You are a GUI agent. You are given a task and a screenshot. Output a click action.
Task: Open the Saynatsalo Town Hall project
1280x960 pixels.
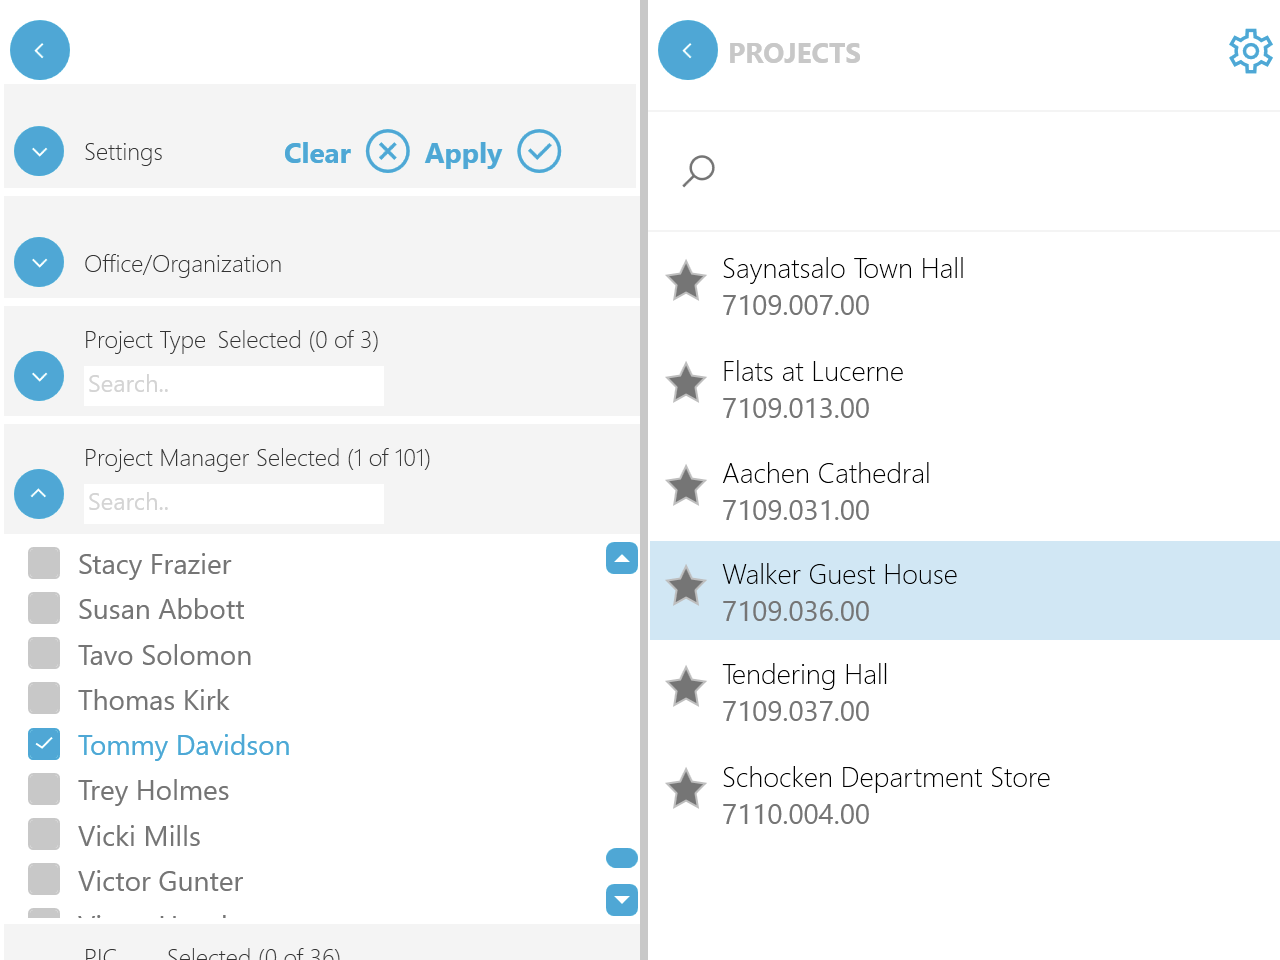pos(965,286)
